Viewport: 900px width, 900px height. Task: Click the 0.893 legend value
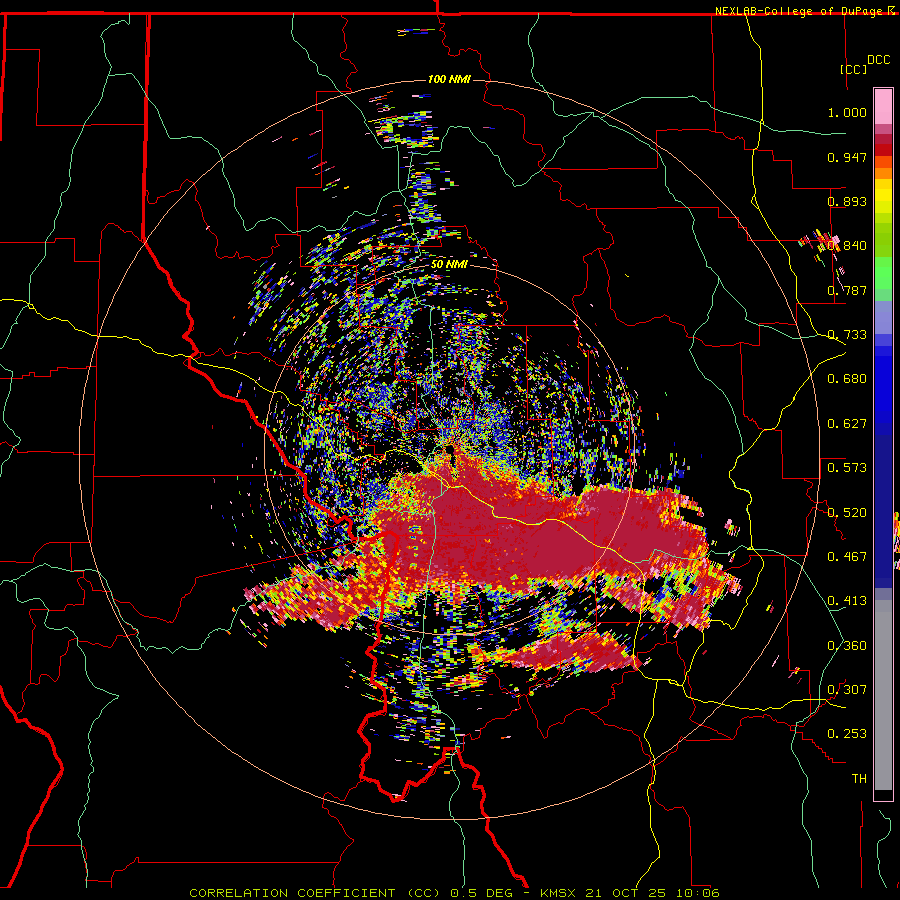pos(847,201)
